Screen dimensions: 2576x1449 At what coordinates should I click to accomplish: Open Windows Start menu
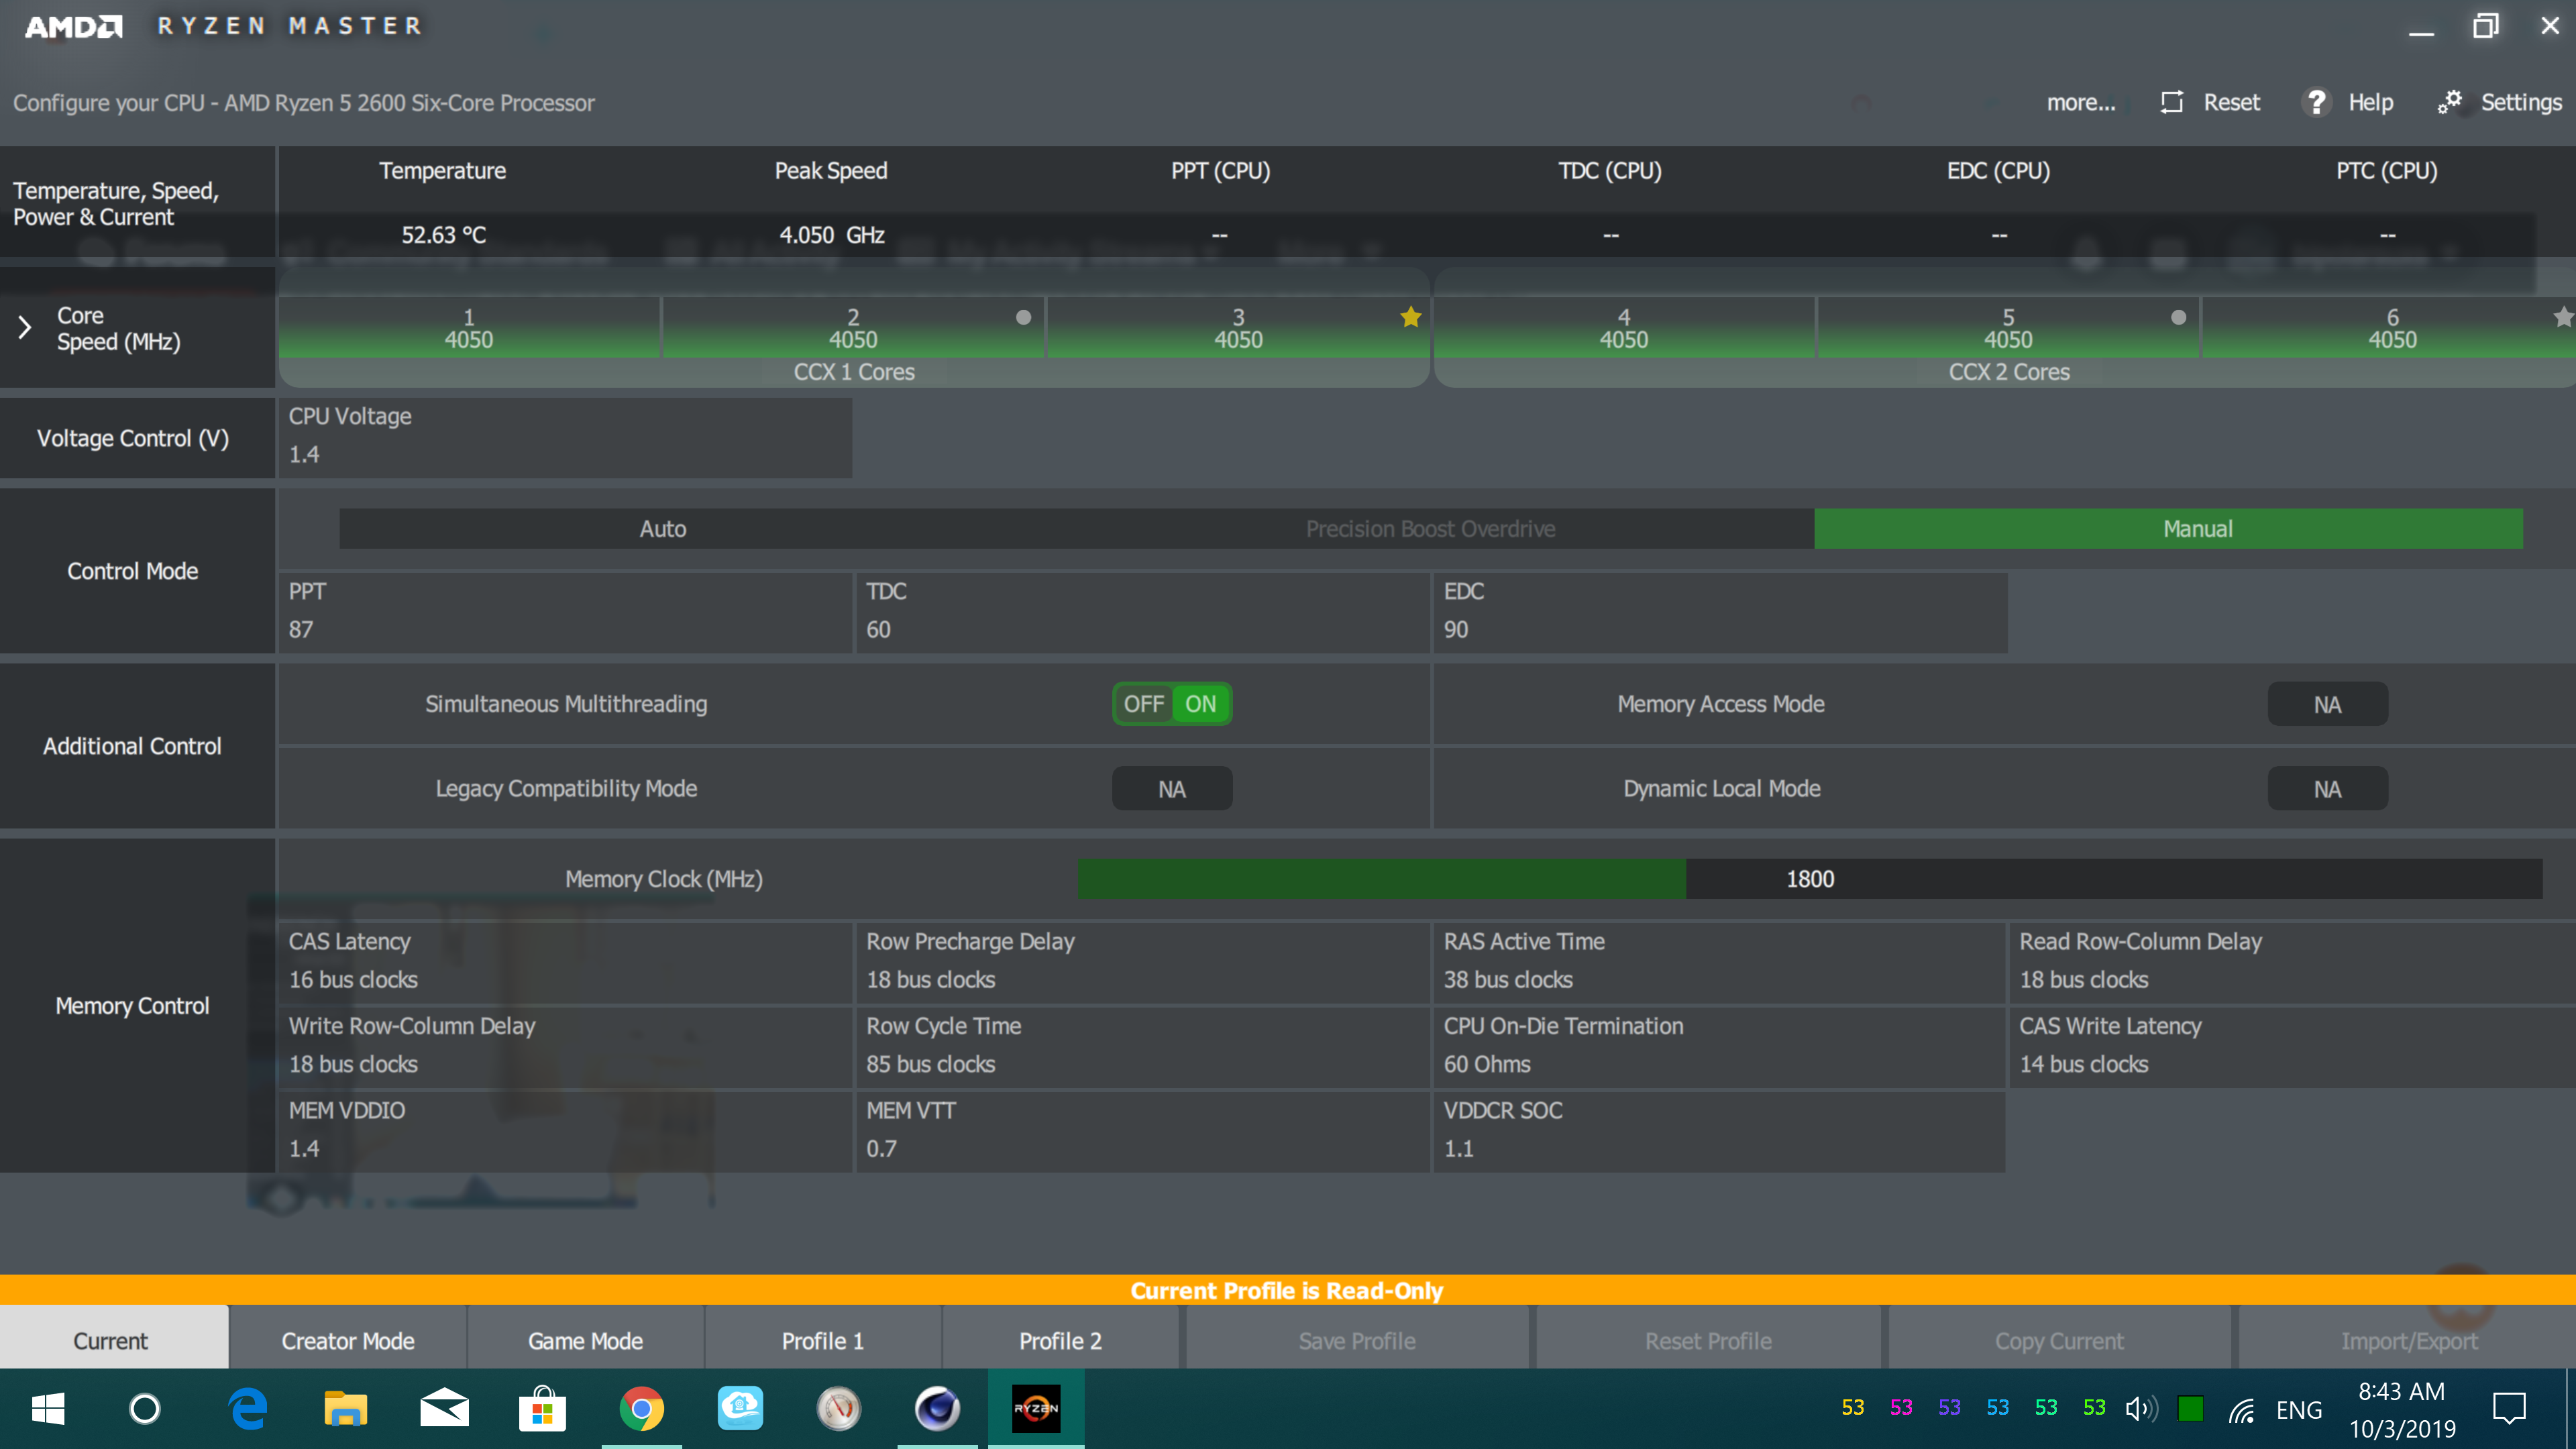coord(48,1409)
